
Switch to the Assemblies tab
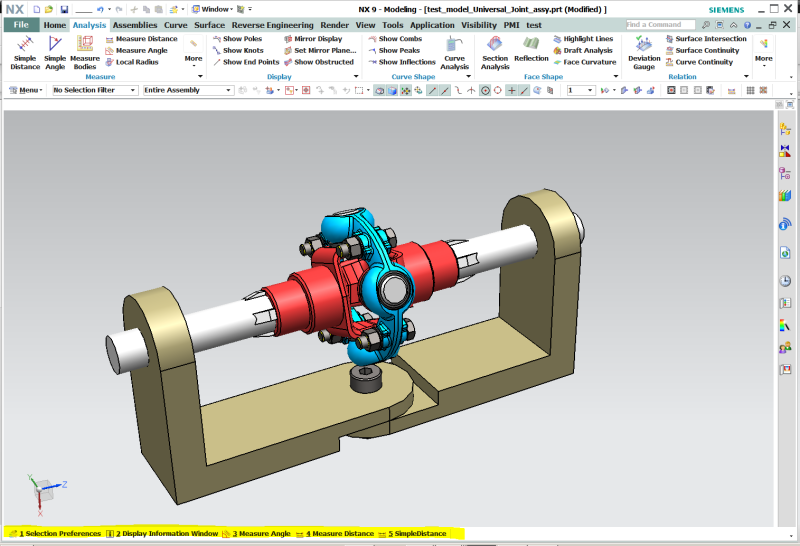coord(135,25)
